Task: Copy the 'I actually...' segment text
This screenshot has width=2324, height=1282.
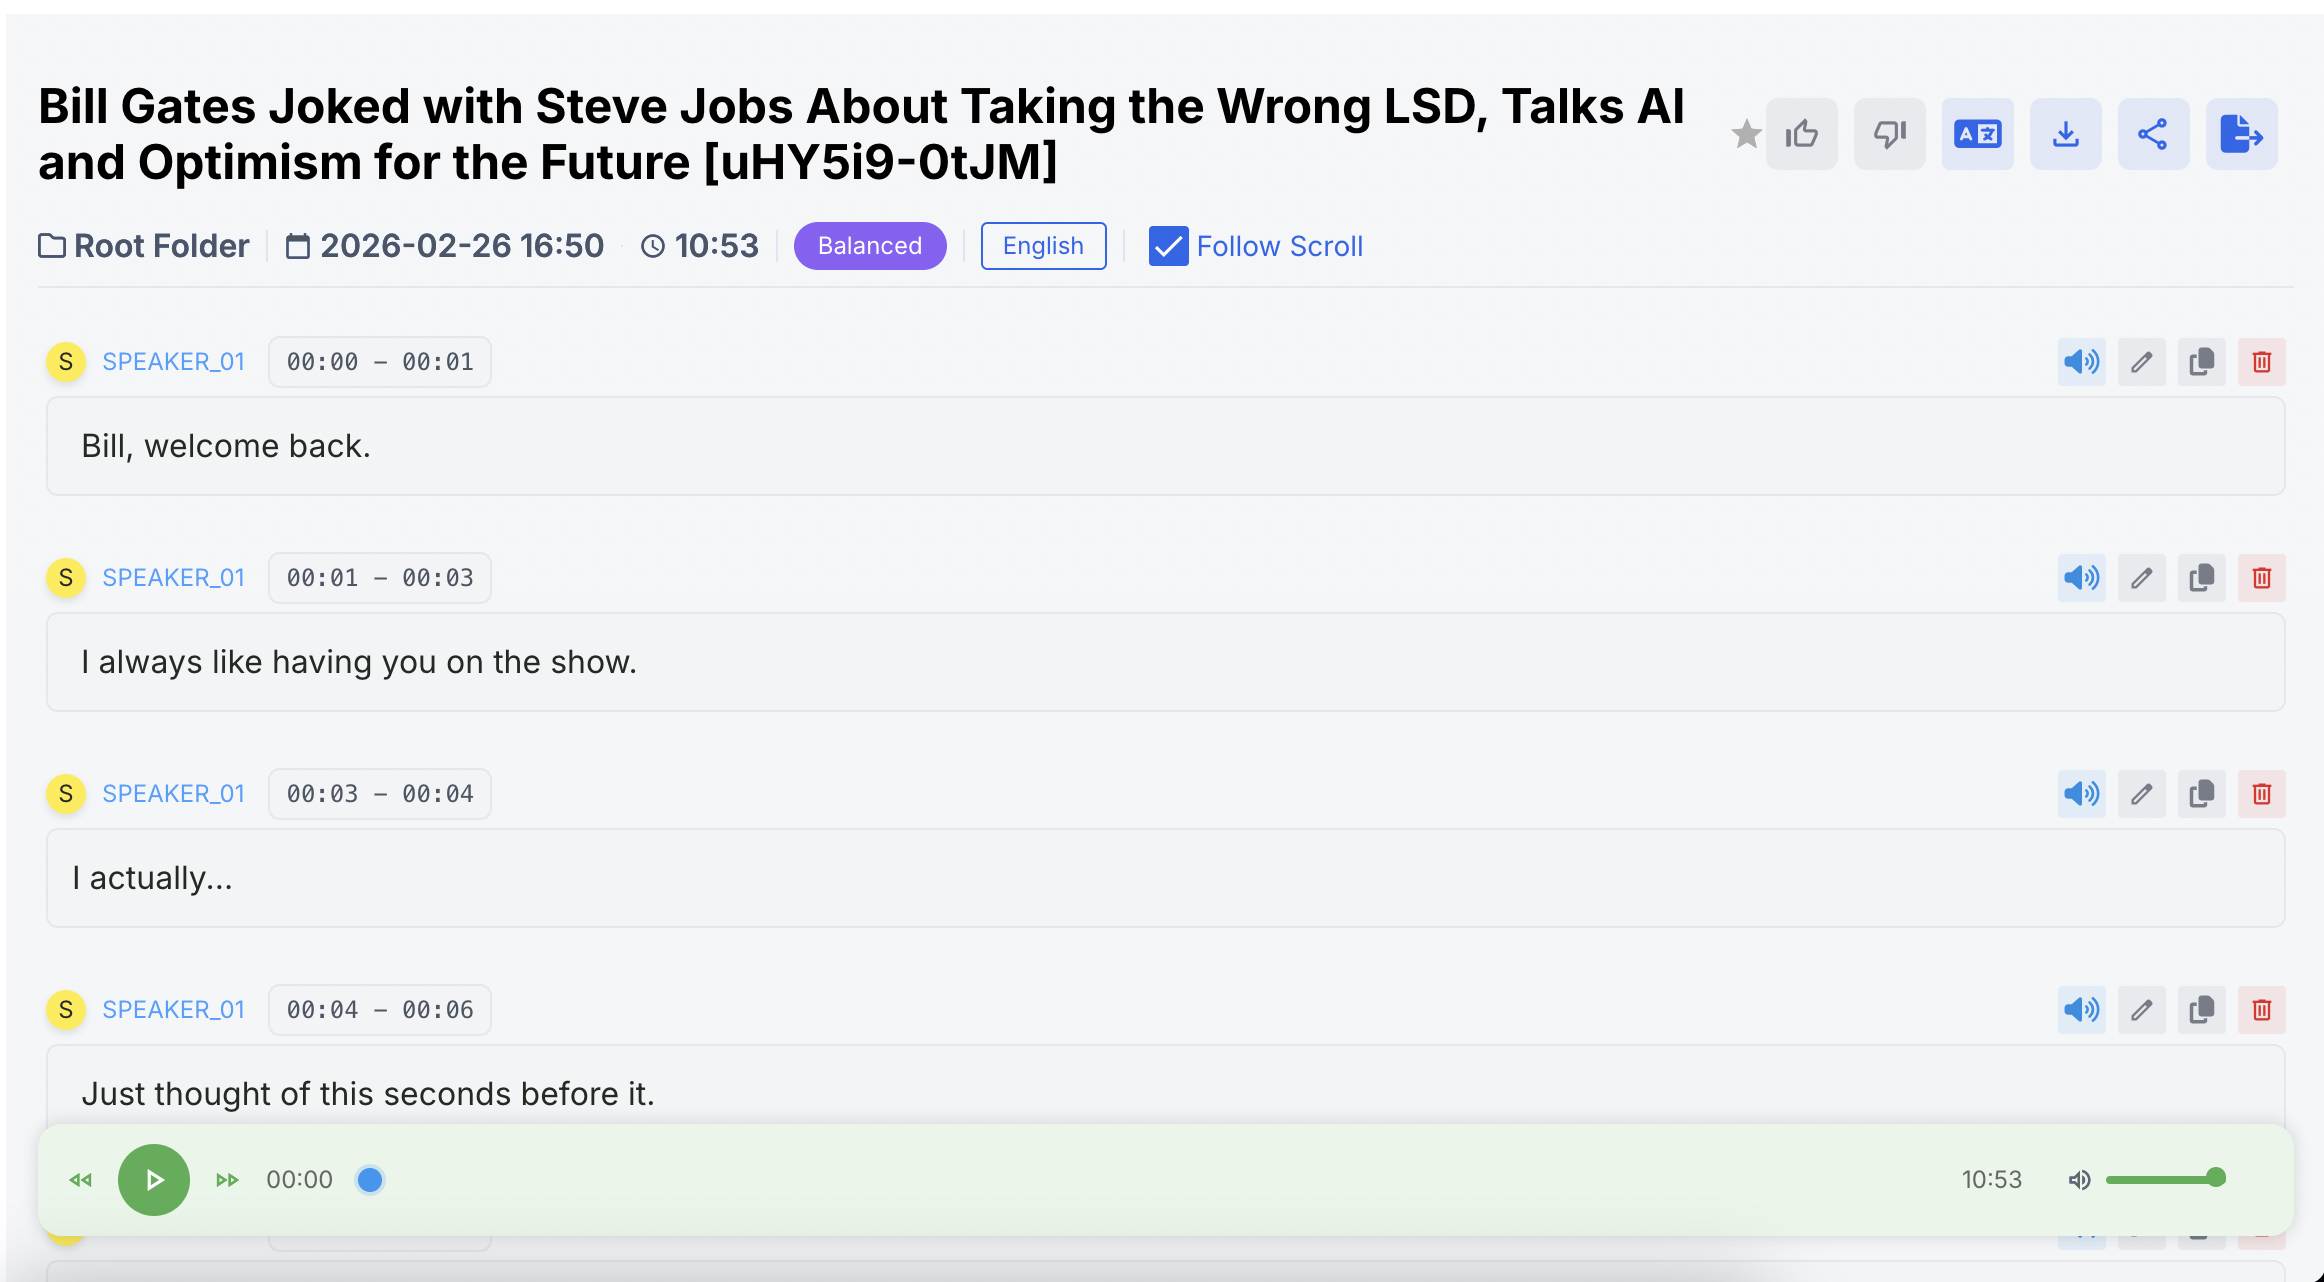Action: point(2201,794)
